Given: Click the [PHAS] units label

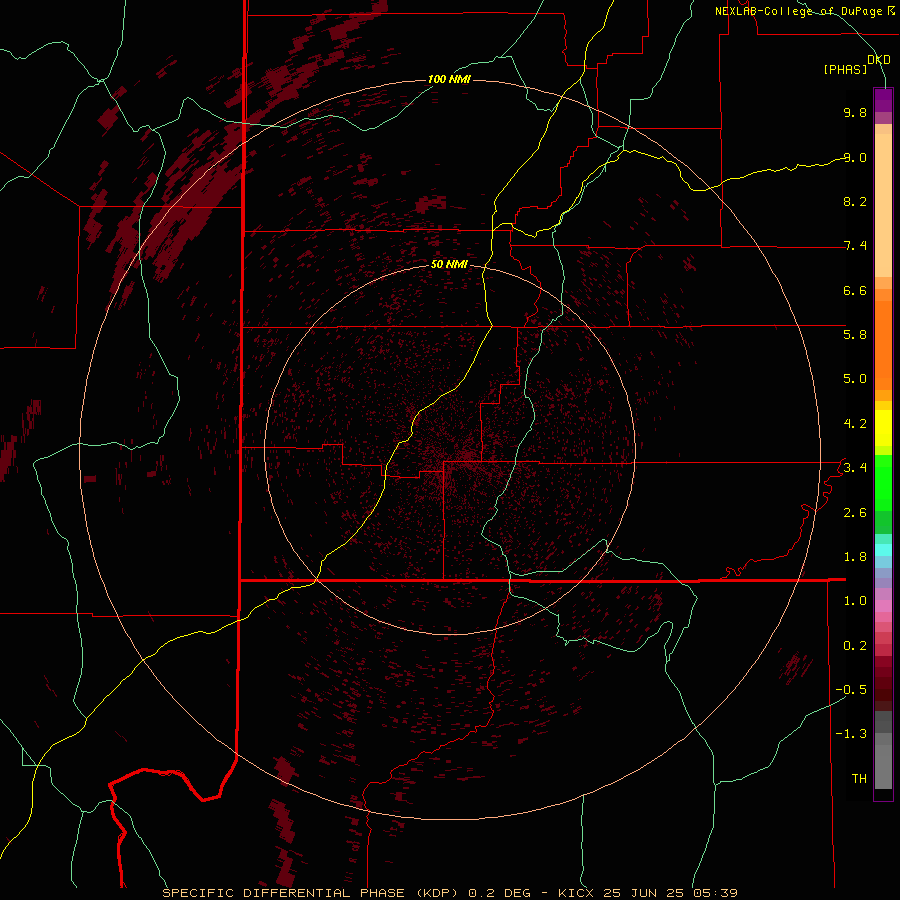Looking at the screenshot, I should (x=845, y=70).
